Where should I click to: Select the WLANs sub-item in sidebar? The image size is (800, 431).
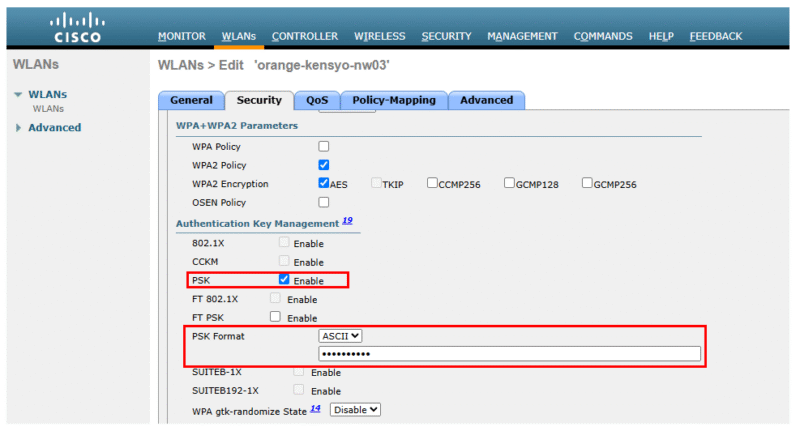(48, 109)
